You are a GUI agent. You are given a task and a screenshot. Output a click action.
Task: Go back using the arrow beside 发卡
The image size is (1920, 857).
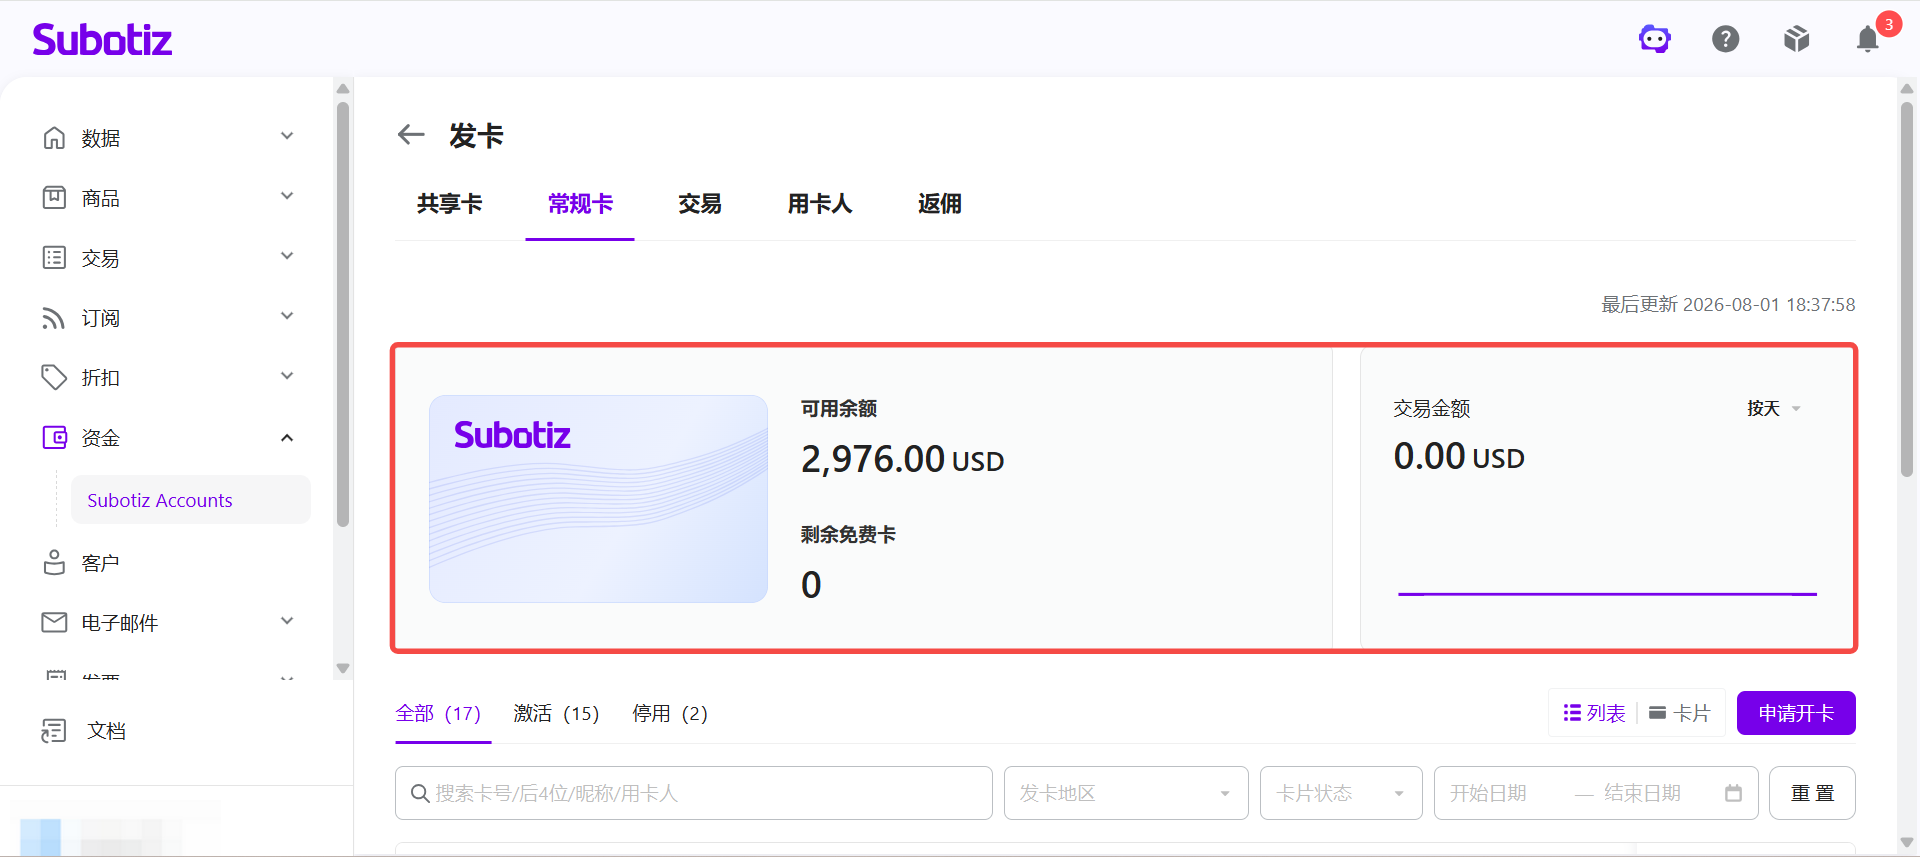click(x=411, y=135)
